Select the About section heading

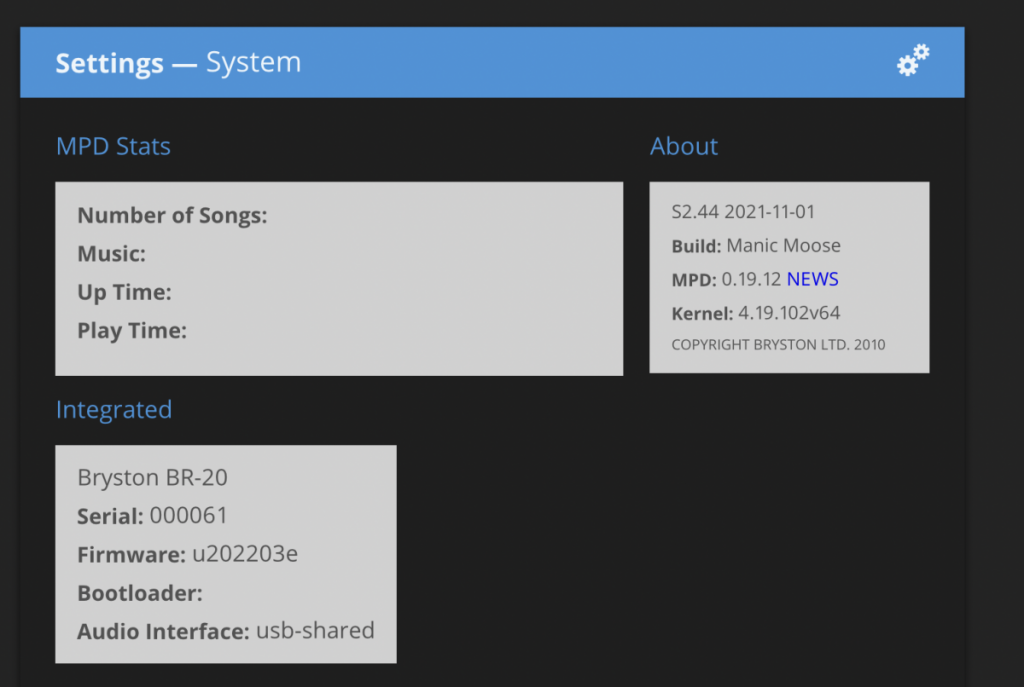pyautogui.click(x=684, y=146)
